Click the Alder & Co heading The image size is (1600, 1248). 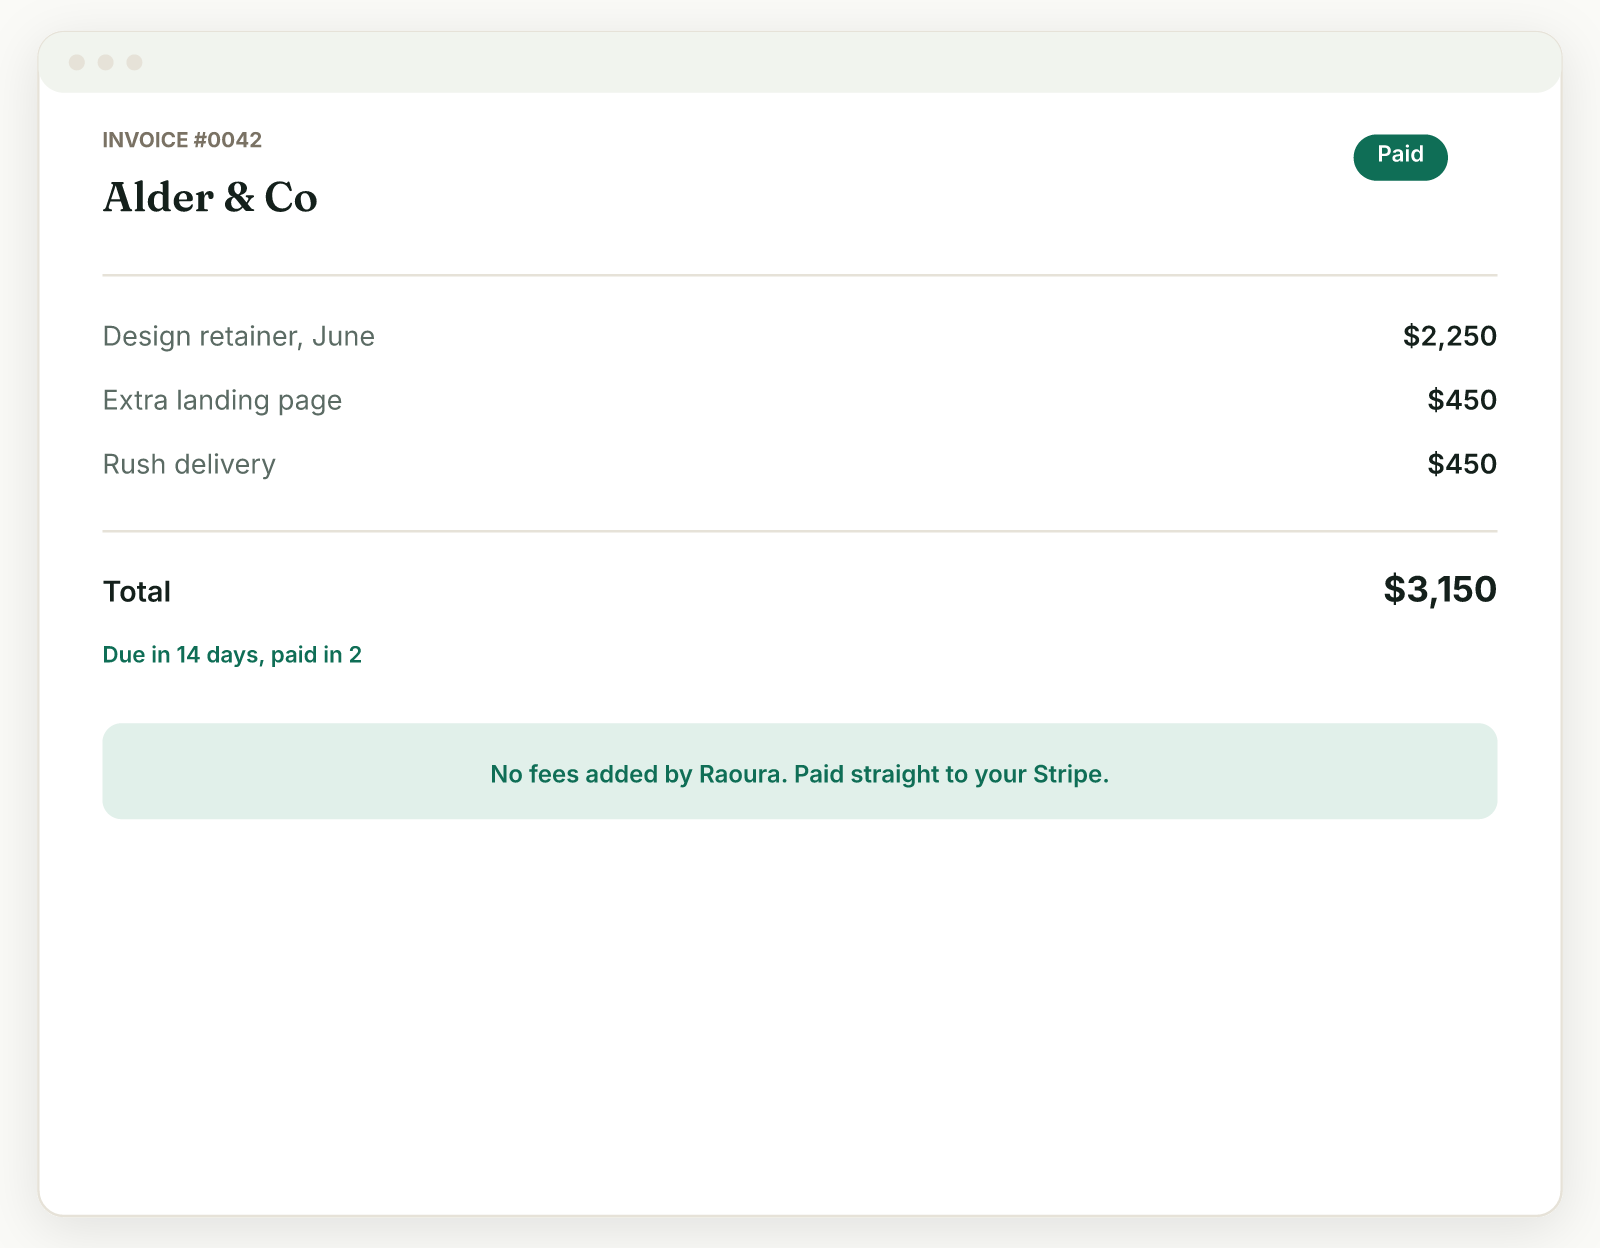pos(210,197)
